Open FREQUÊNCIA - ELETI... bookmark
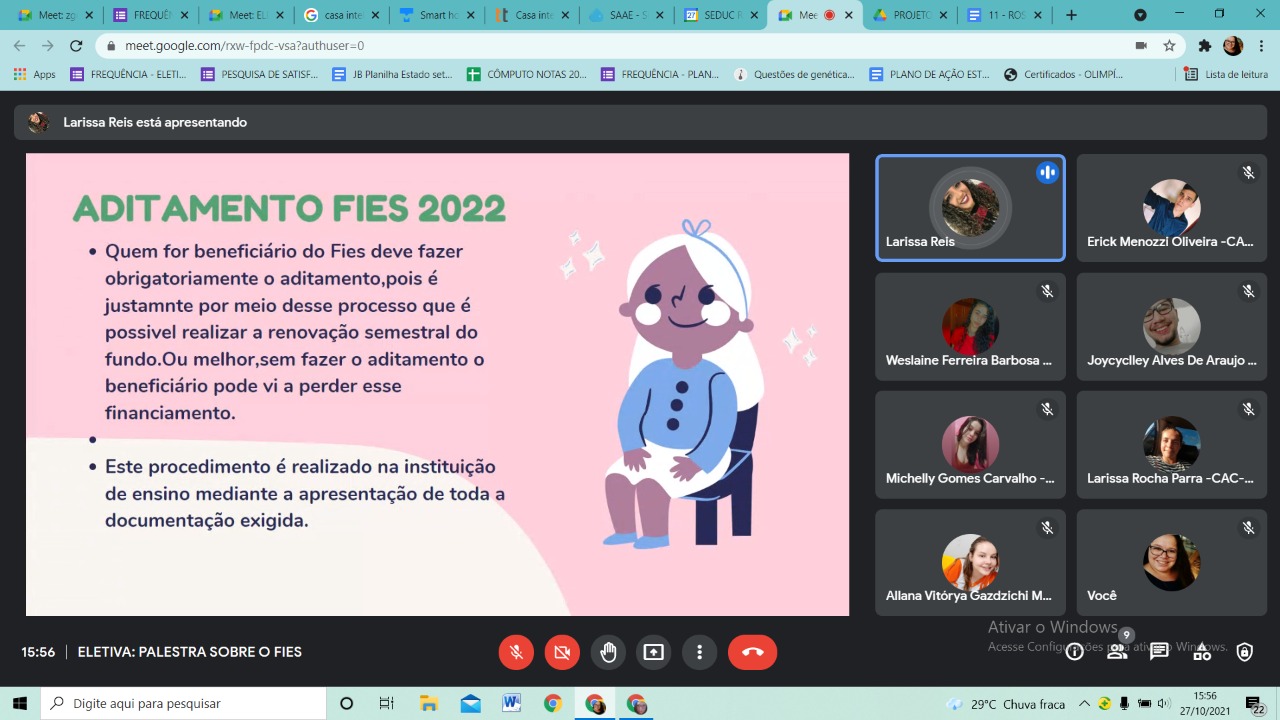The width and height of the screenshot is (1280, 720). pyautogui.click(x=129, y=74)
